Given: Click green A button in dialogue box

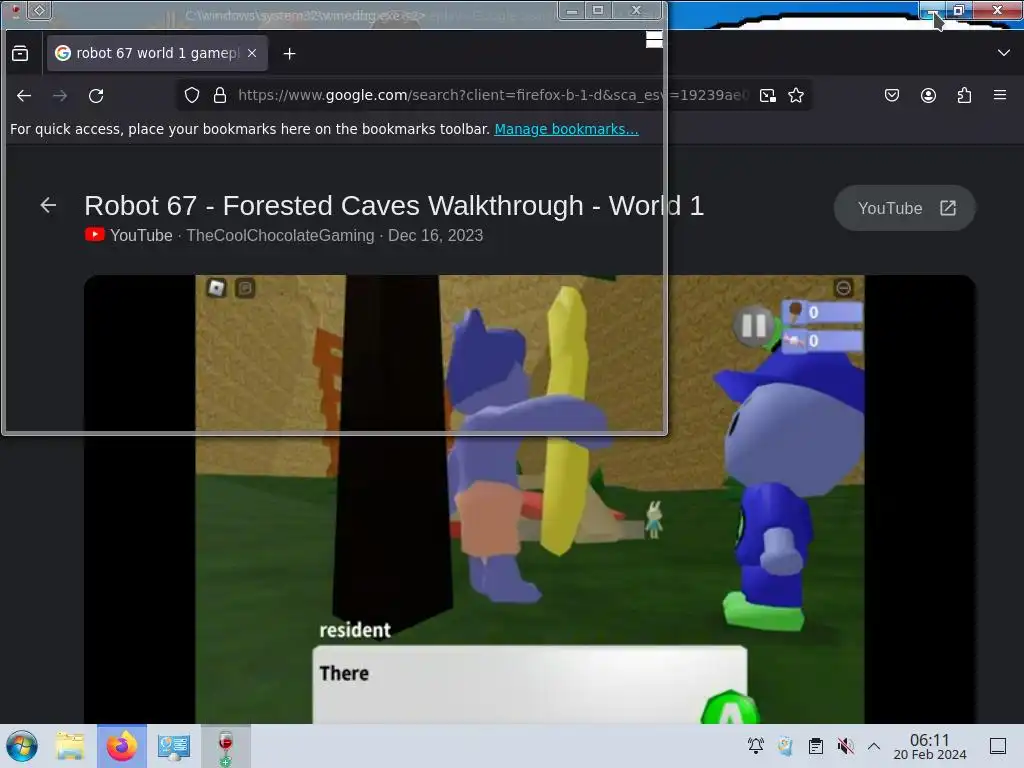Looking at the screenshot, I should [729, 709].
